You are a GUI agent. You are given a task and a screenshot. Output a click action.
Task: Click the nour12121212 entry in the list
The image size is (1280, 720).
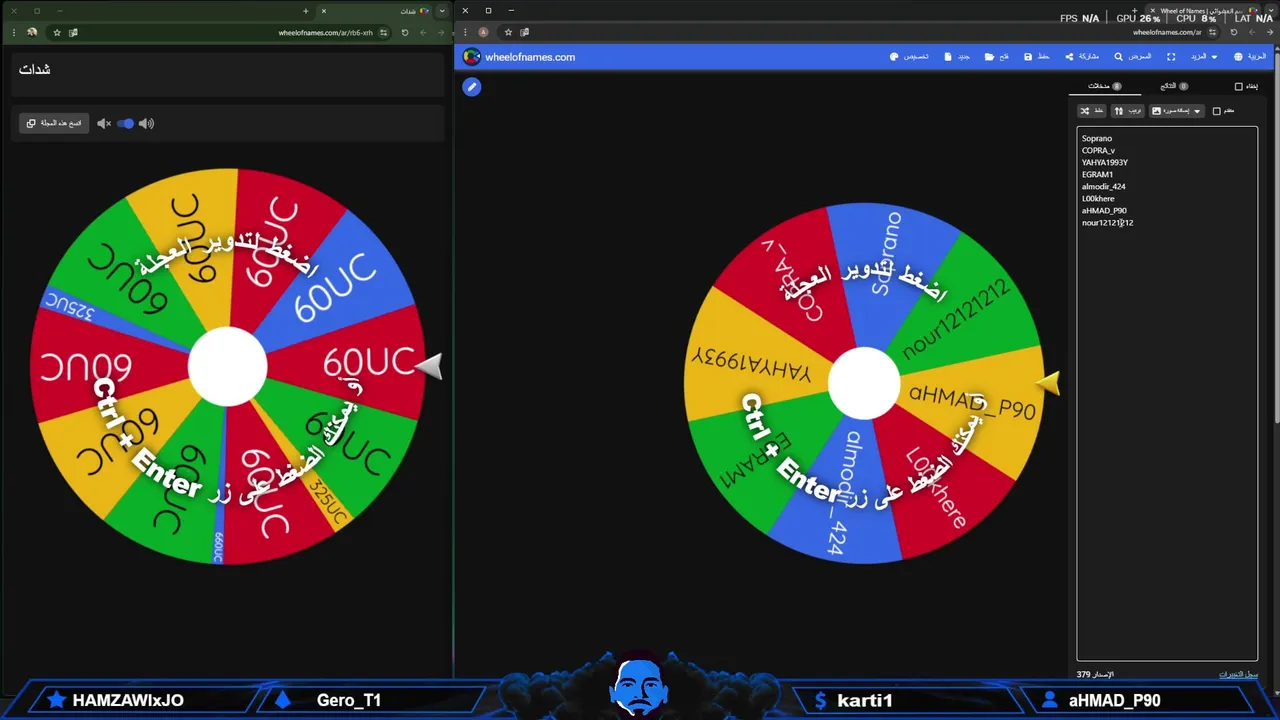pyautogui.click(x=1107, y=223)
